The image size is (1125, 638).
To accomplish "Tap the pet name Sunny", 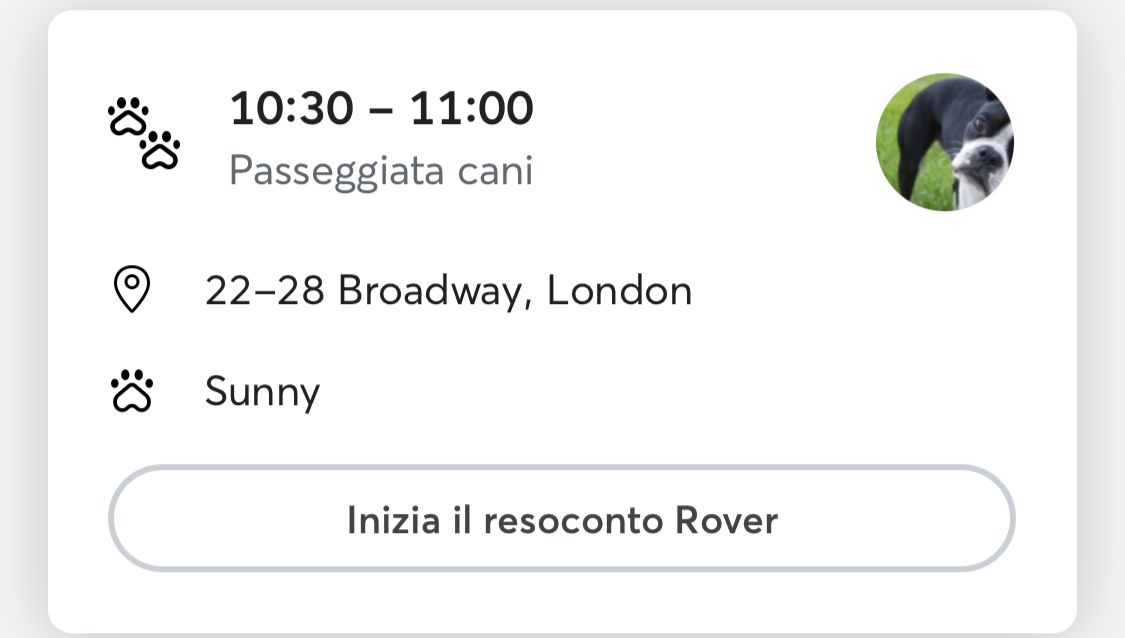I will [x=263, y=392].
